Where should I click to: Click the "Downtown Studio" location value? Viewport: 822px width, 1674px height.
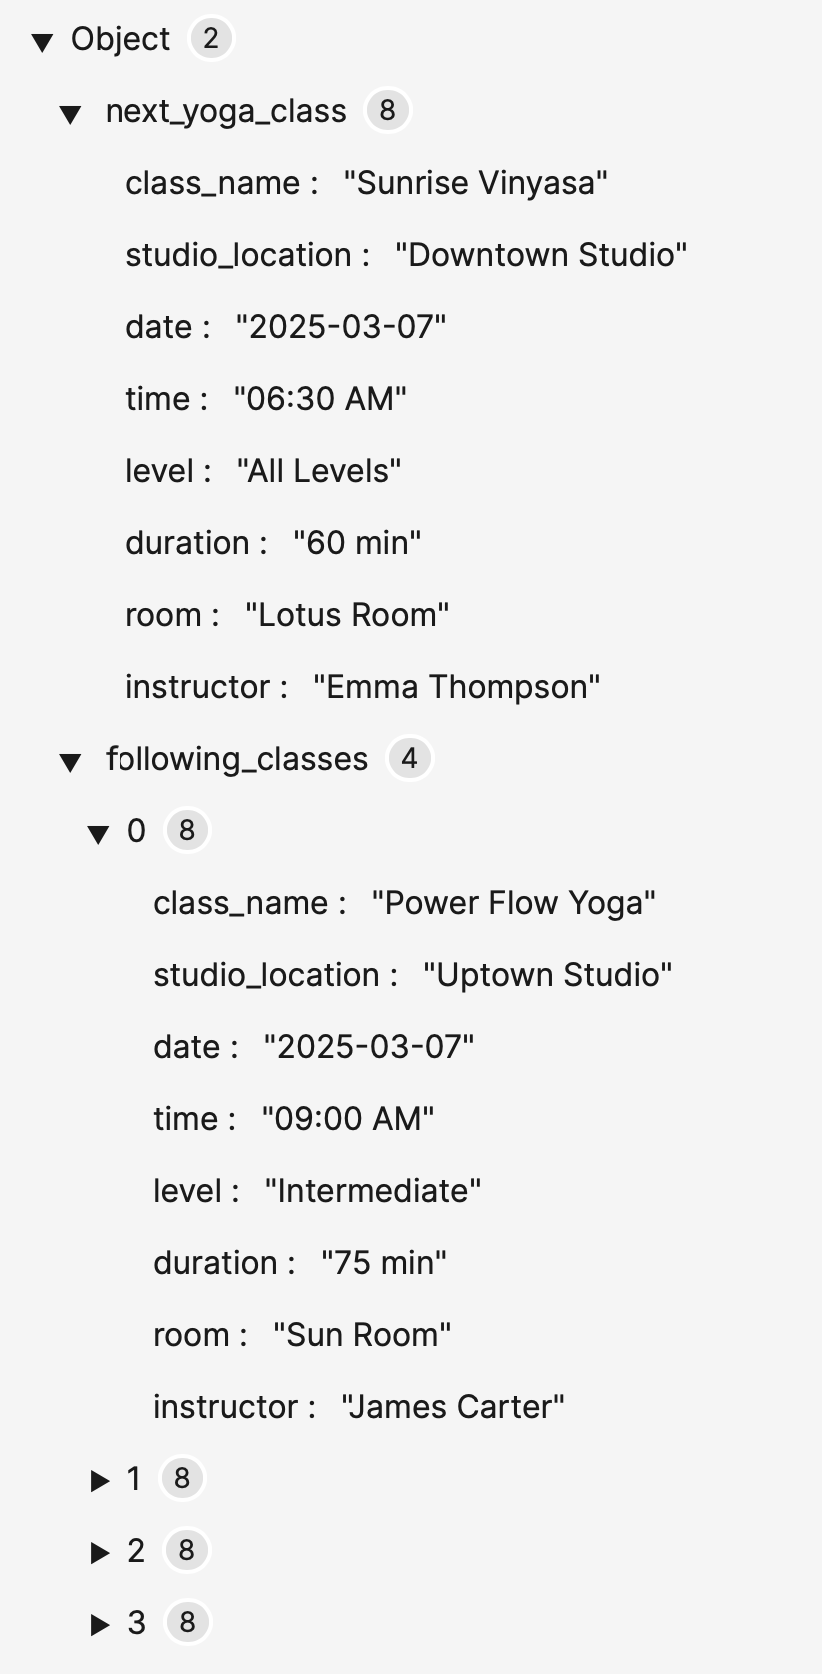(x=541, y=255)
